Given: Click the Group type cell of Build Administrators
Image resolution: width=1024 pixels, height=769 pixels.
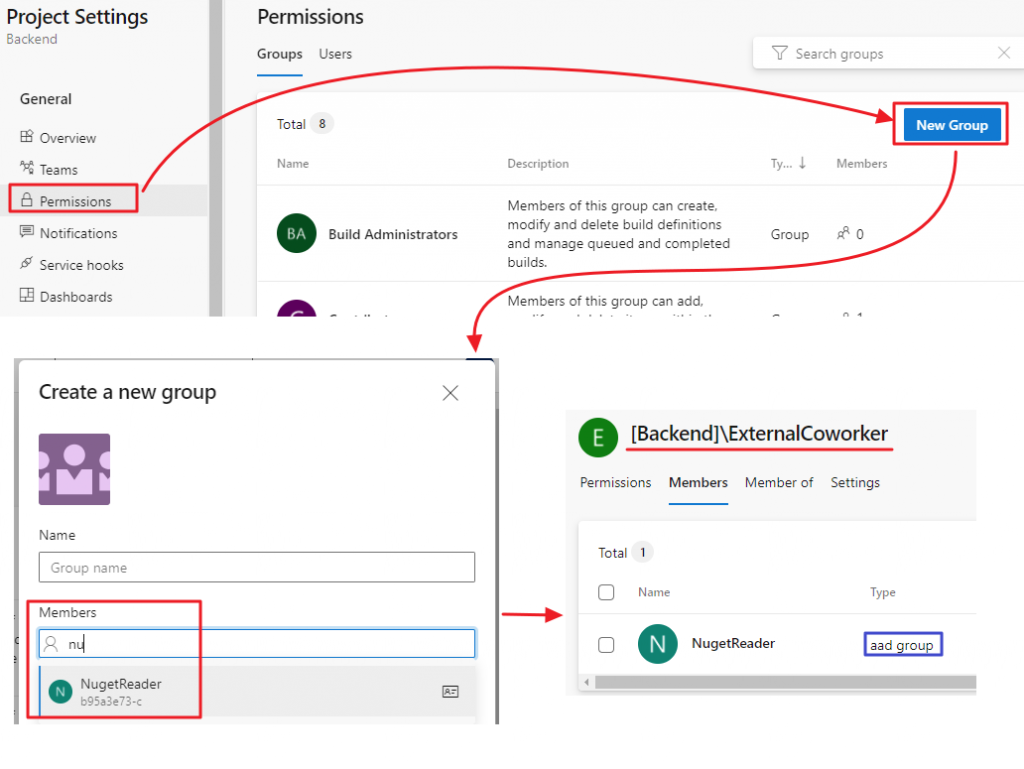Looking at the screenshot, I should point(789,234).
